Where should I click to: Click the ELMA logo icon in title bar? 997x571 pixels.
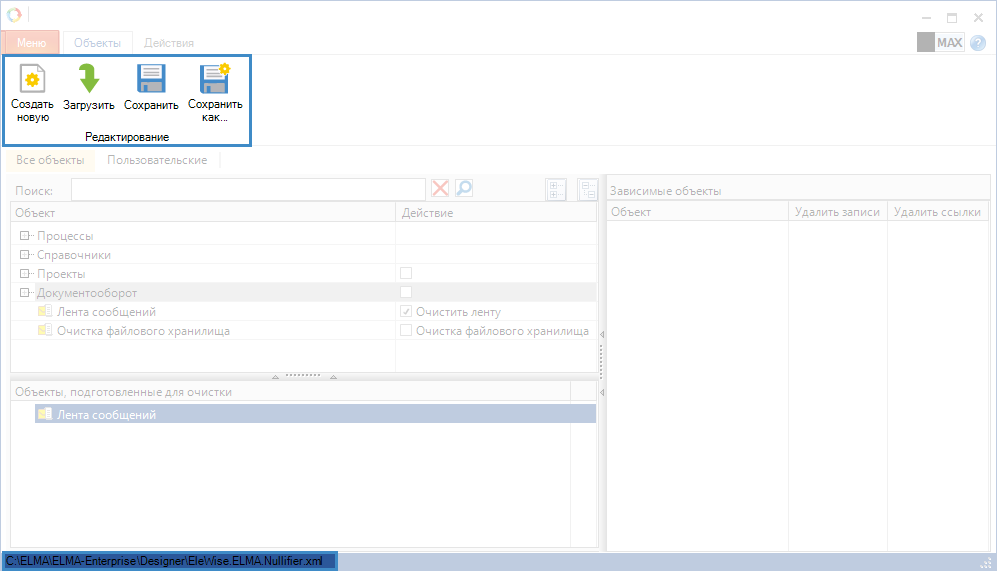14,14
